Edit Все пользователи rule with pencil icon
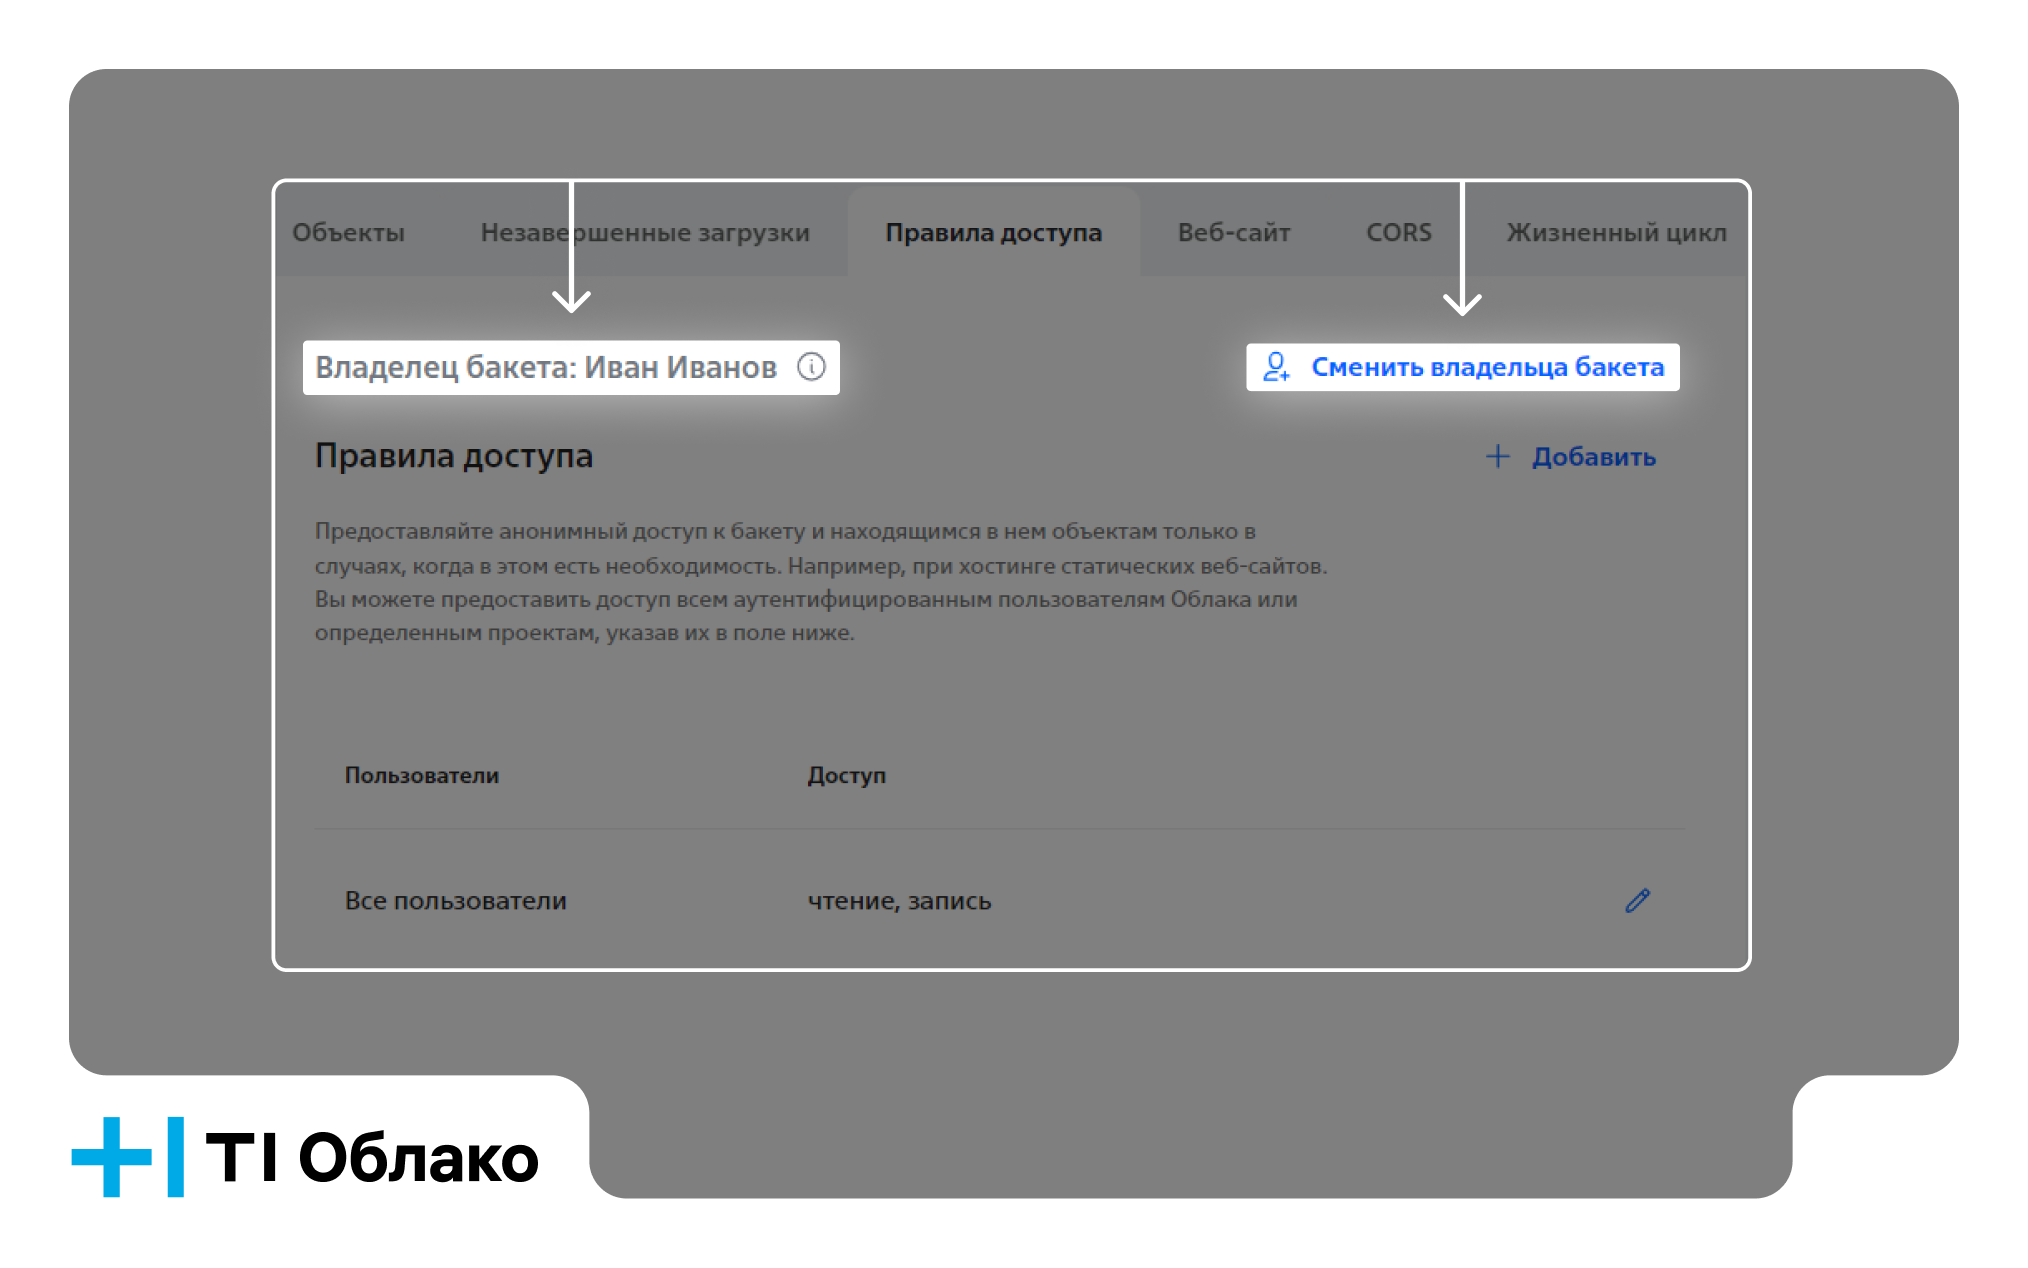 tap(1637, 900)
